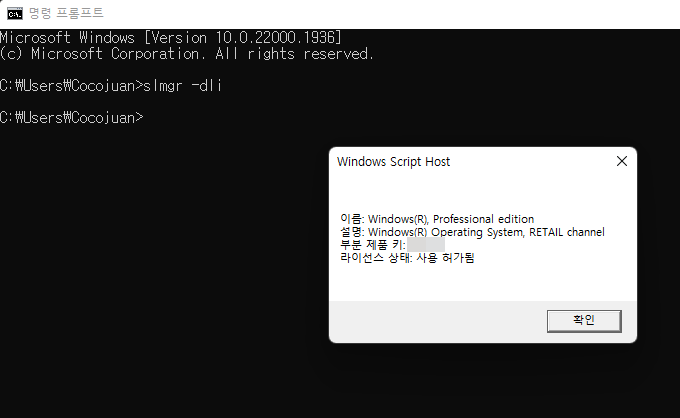Viewport: 680px width, 418px height.
Task: Click the Microsoft Windows version line
Action: (x=171, y=38)
